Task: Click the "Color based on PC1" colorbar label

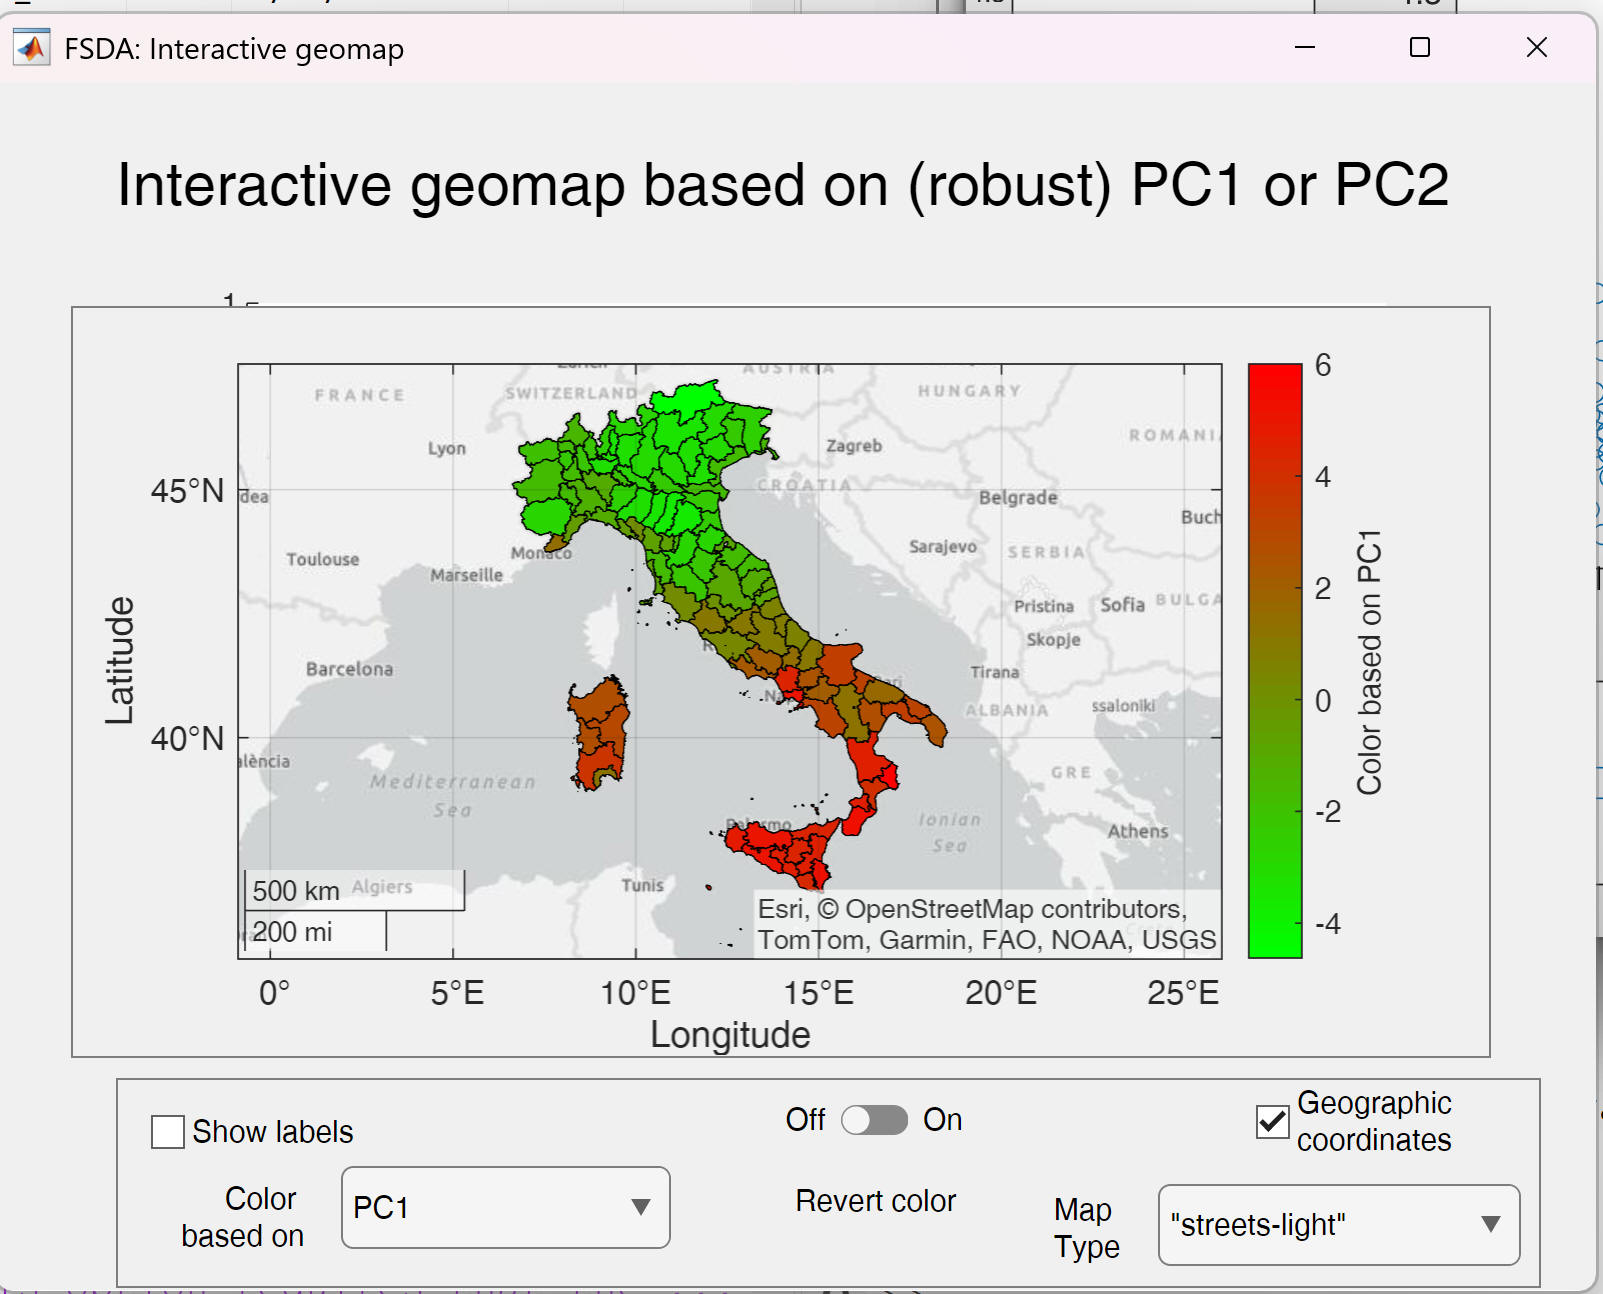Action: [1368, 662]
